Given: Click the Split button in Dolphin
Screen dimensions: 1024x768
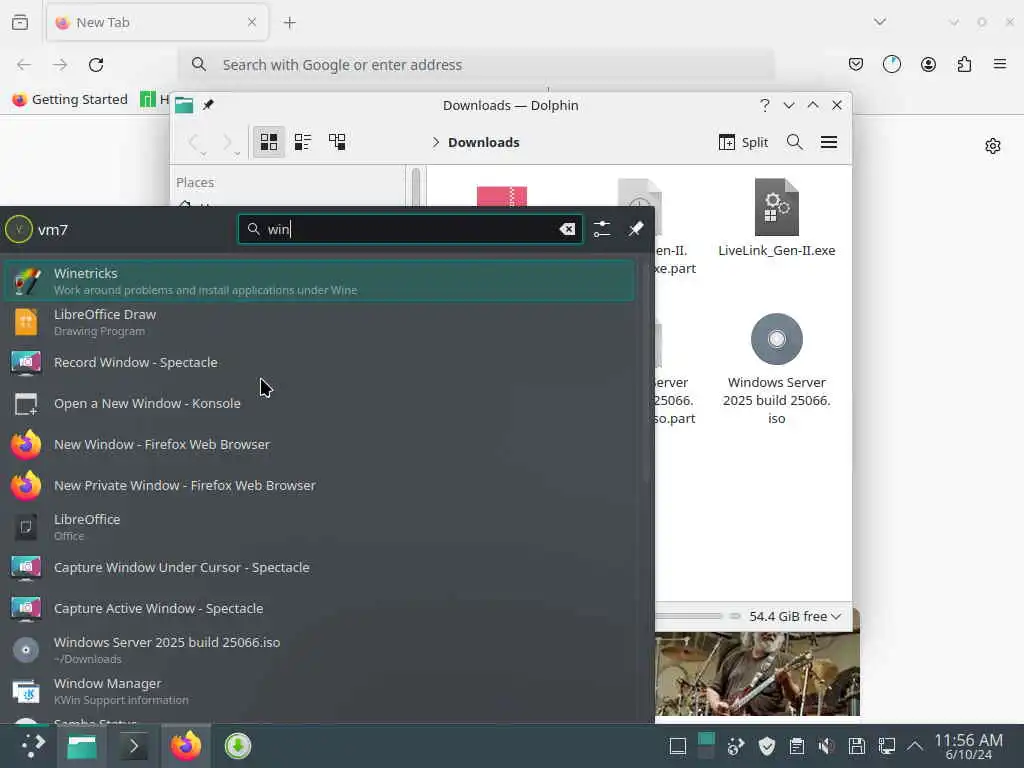Looking at the screenshot, I should coord(743,142).
